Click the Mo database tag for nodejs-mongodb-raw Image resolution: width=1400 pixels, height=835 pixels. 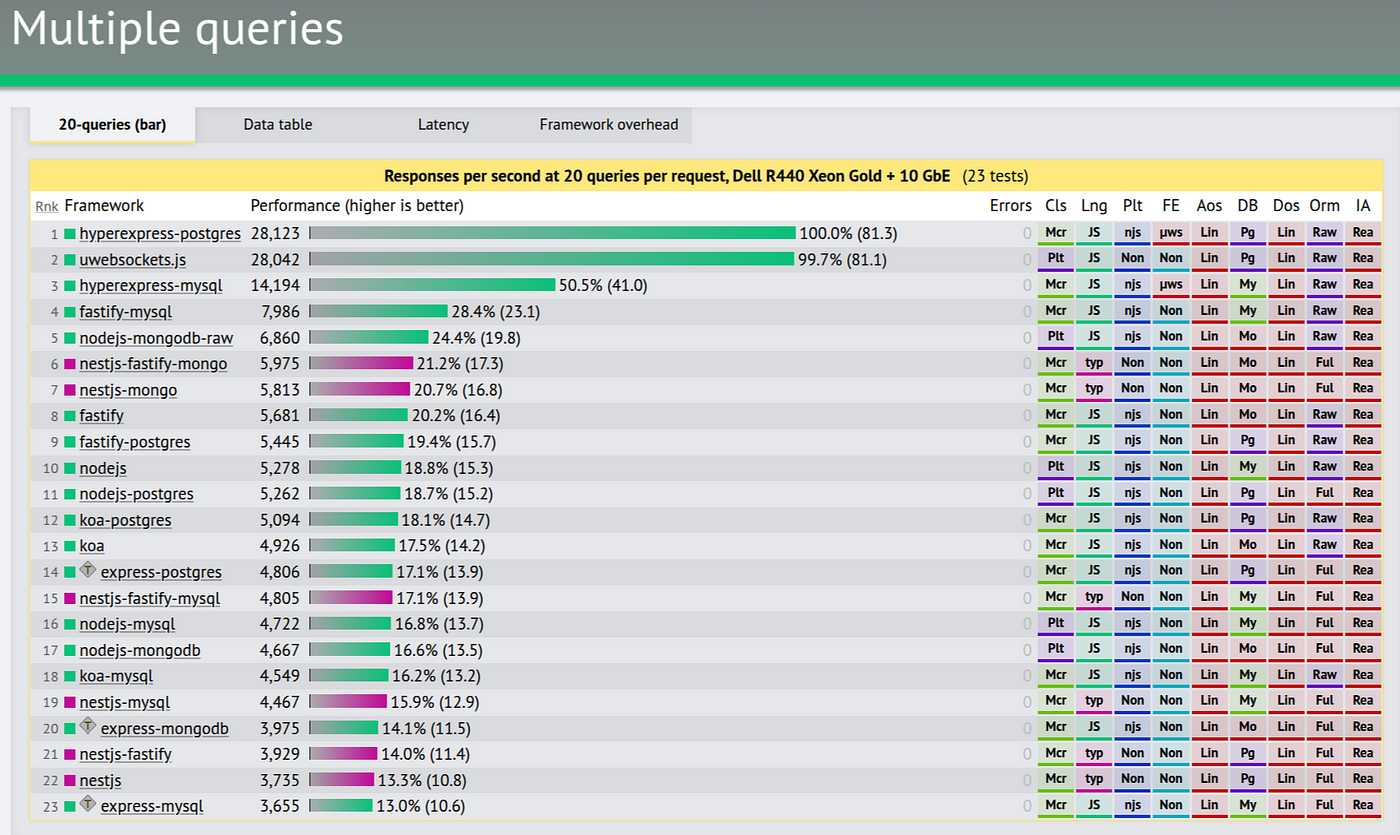click(x=1248, y=337)
